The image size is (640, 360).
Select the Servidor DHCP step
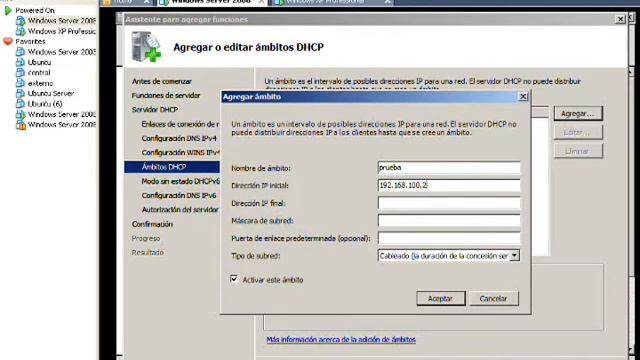pyautogui.click(x=154, y=110)
